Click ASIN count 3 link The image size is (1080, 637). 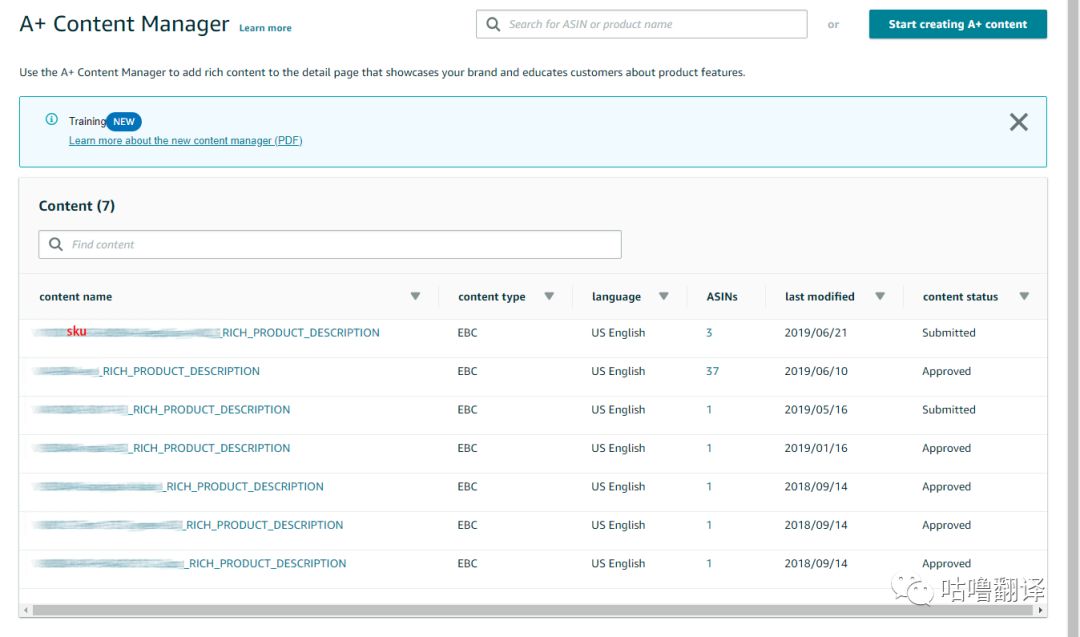pyautogui.click(x=709, y=333)
